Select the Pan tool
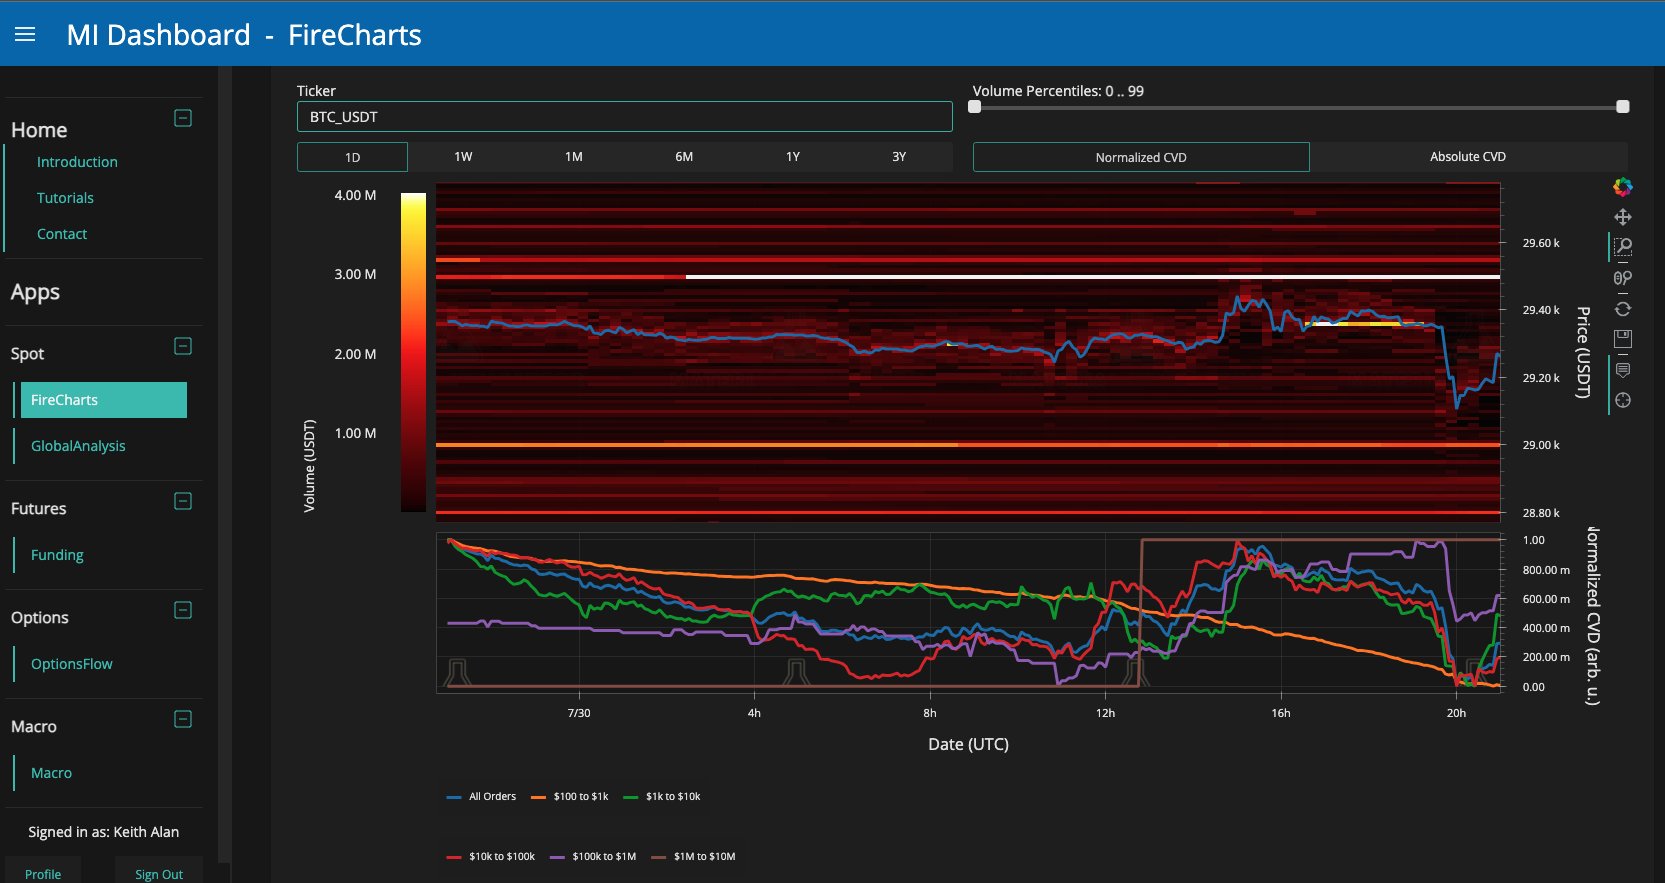Image resolution: width=1665 pixels, height=883 pixels. 1622,217
